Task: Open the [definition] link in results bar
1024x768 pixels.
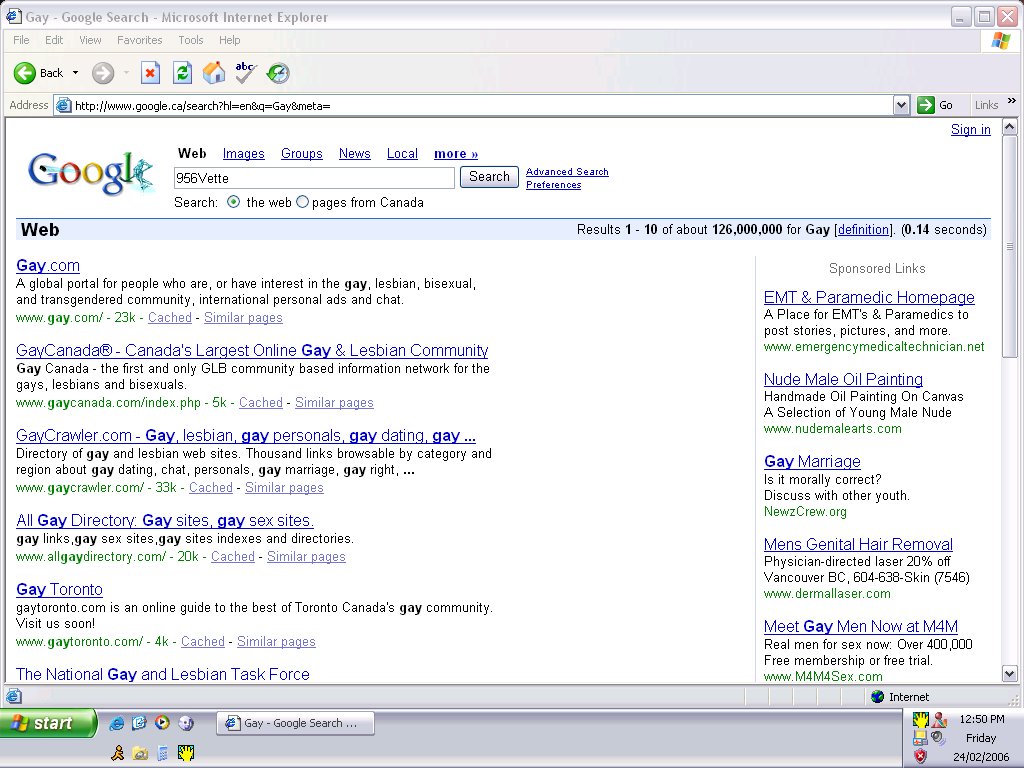Action: [x=863, y=229]
